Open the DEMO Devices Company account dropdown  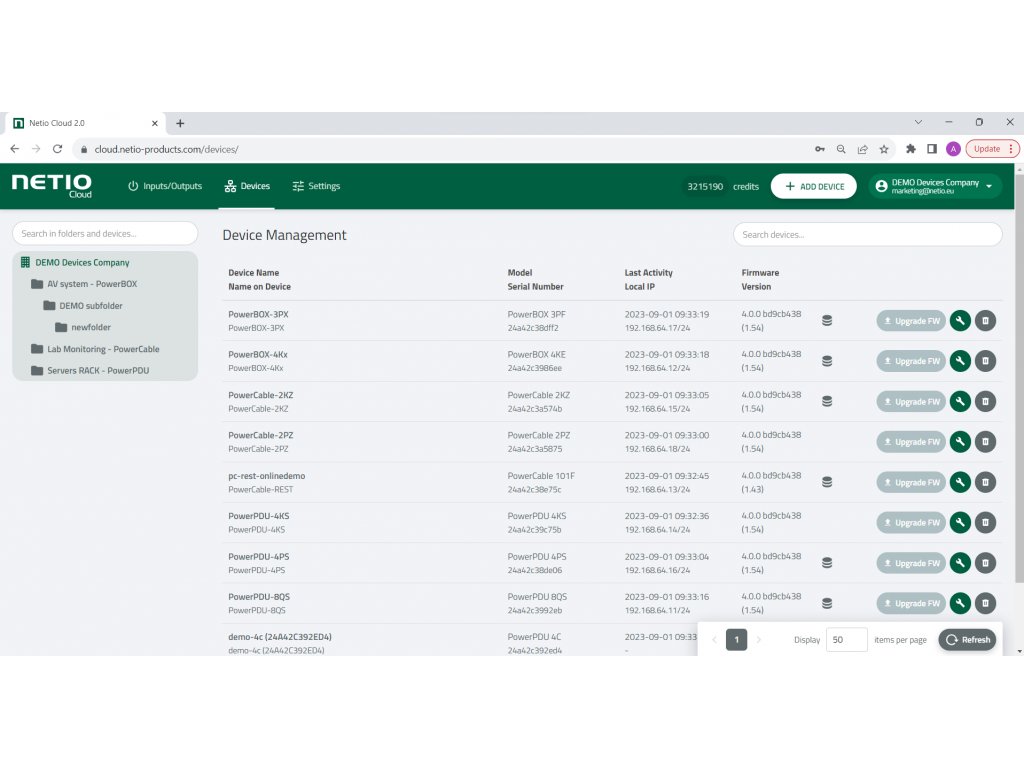click(935, 186)
